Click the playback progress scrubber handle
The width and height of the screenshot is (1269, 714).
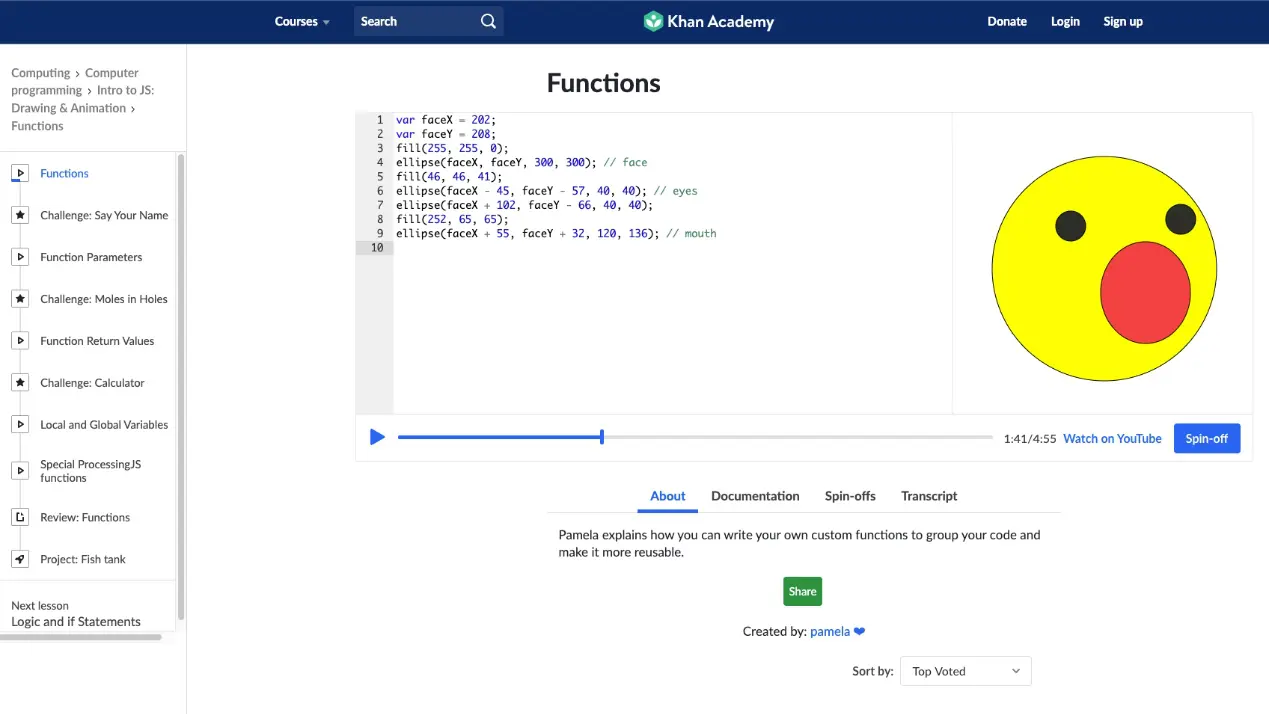[x=601, y=437]
